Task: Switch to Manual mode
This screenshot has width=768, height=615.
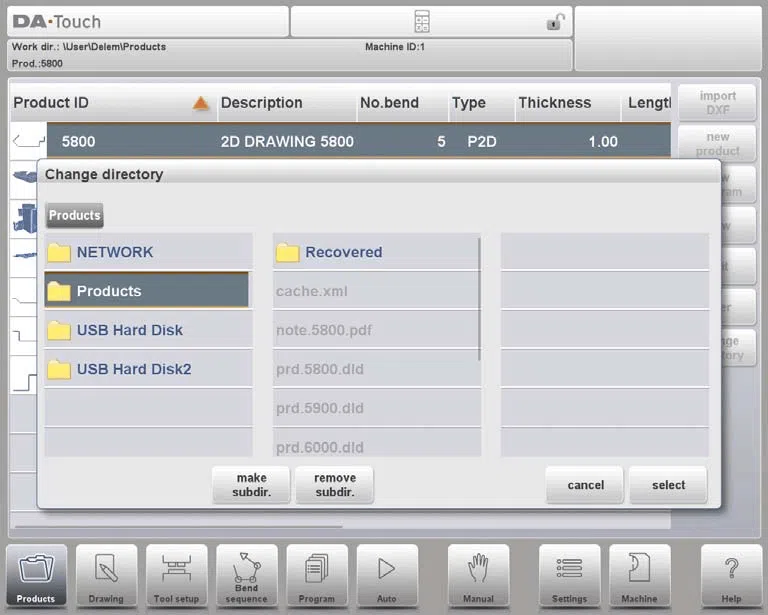Action: pyautogui.click(x=479, y=576)
